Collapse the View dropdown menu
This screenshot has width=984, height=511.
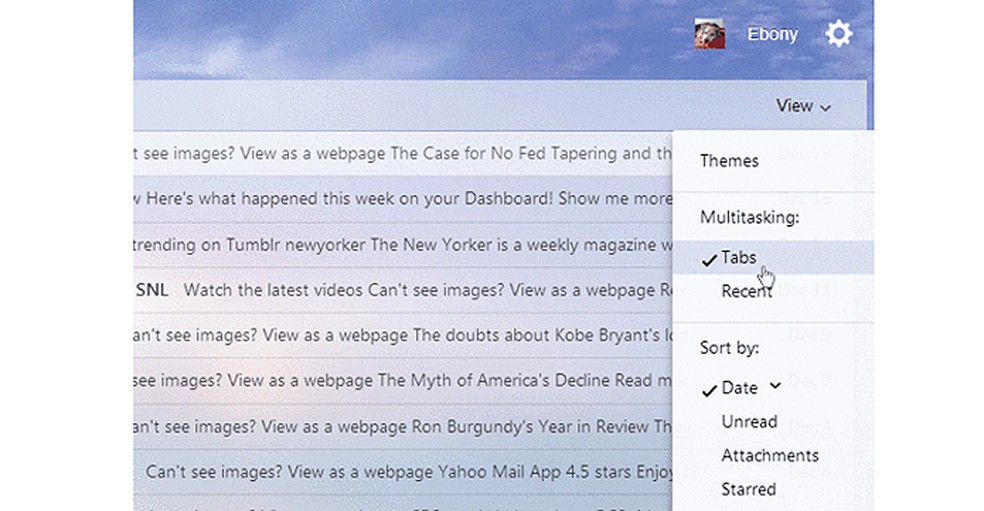[x=803, y=106]
